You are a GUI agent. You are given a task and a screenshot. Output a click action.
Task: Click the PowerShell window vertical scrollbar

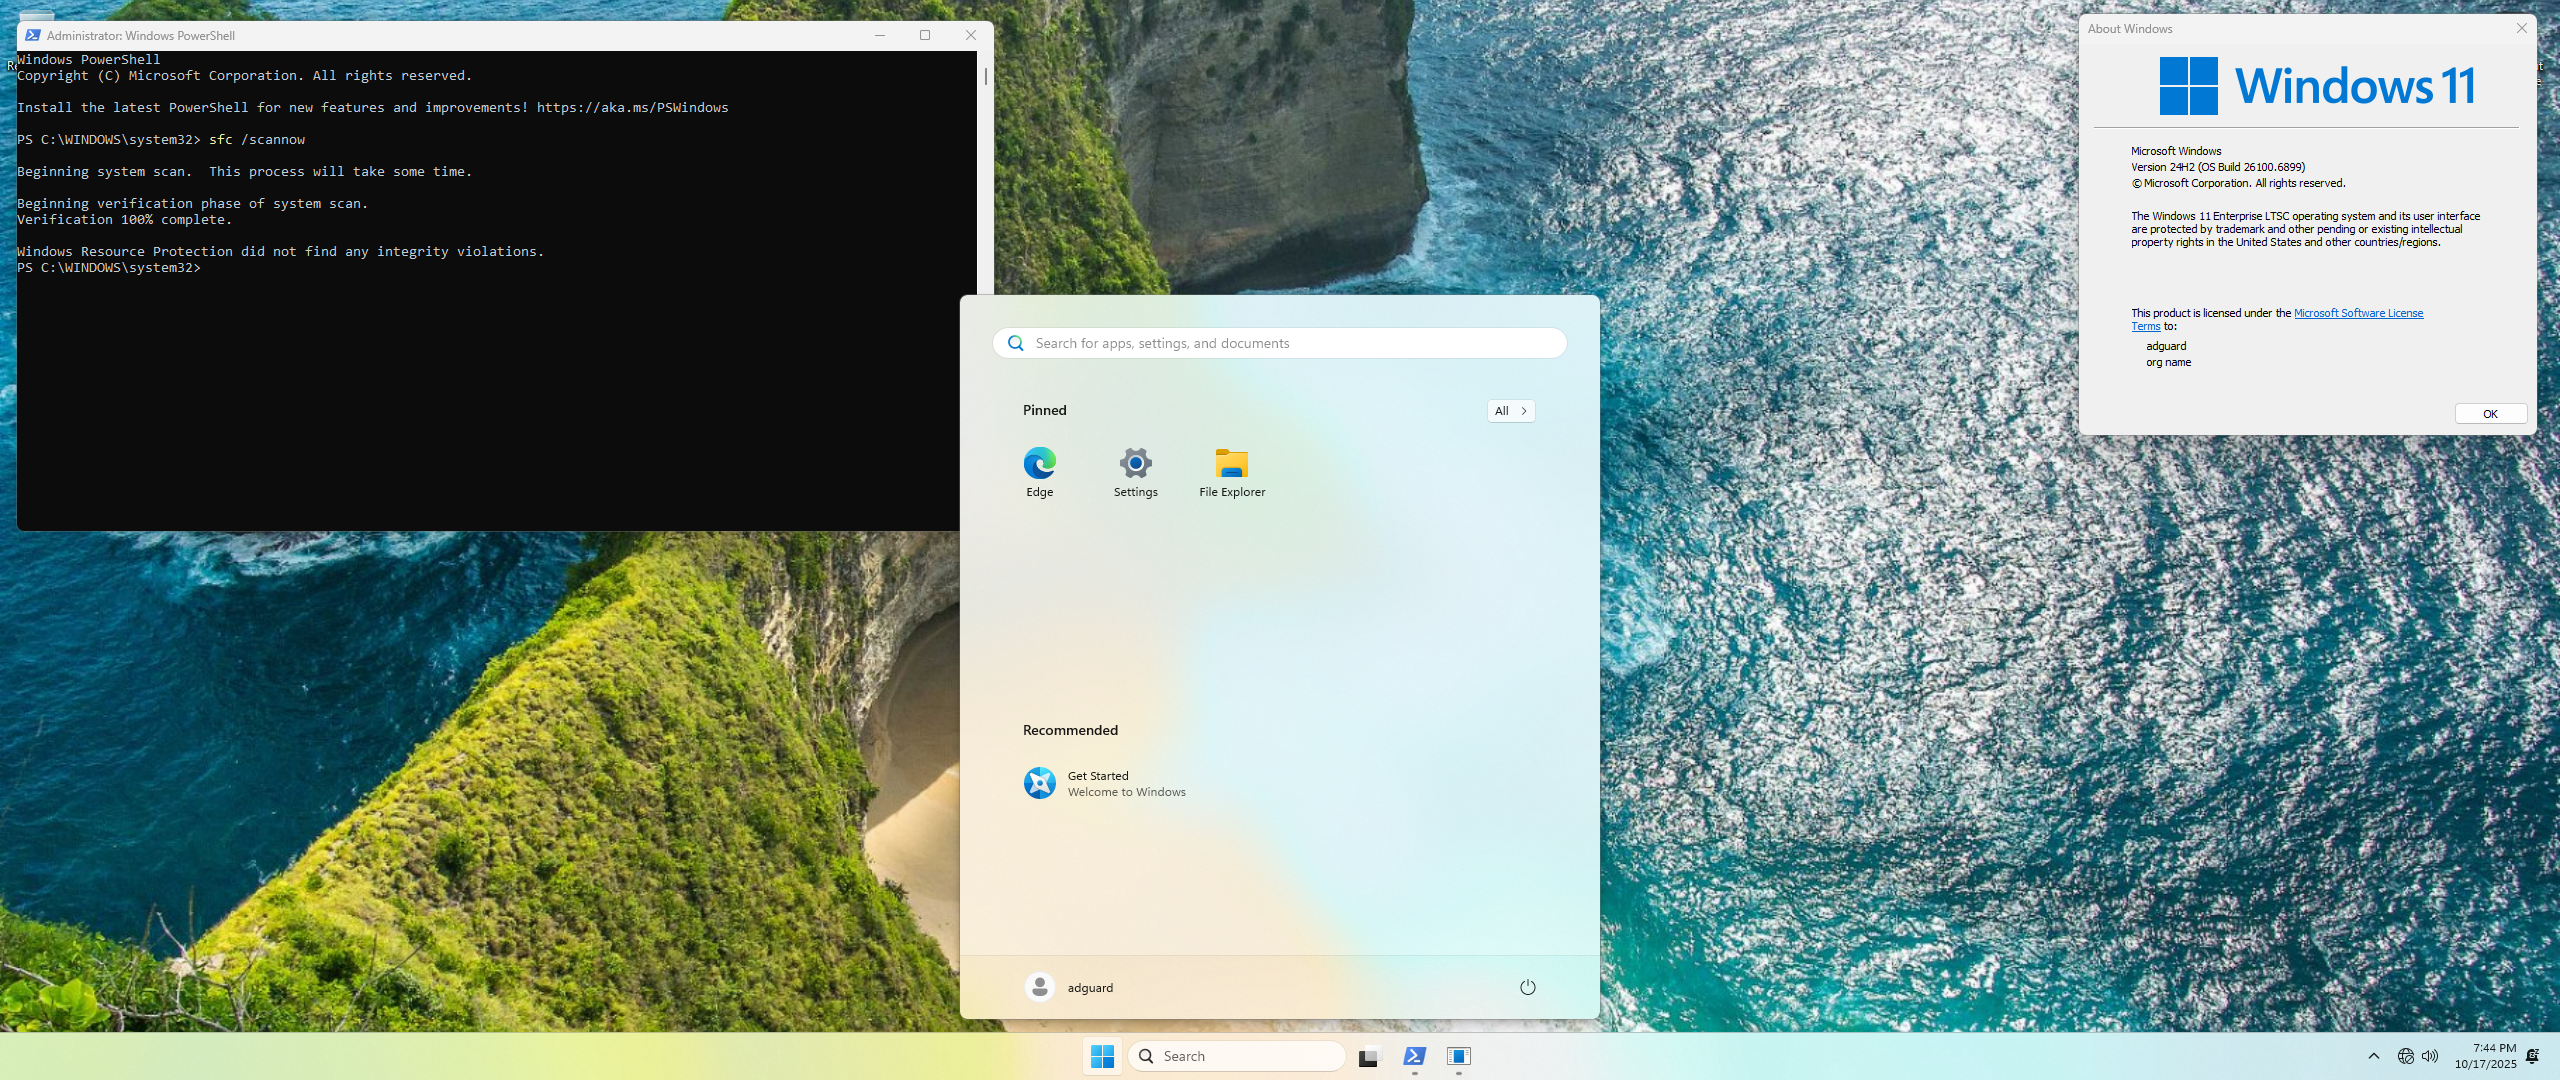pyautogui.click(x=986, y=76)
